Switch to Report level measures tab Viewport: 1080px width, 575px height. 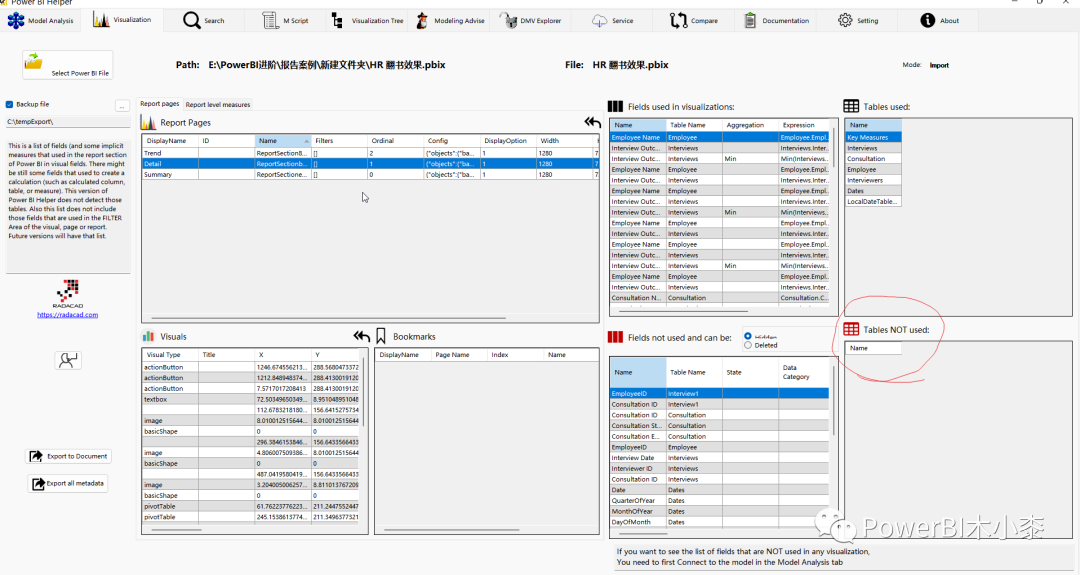point(218,105)
